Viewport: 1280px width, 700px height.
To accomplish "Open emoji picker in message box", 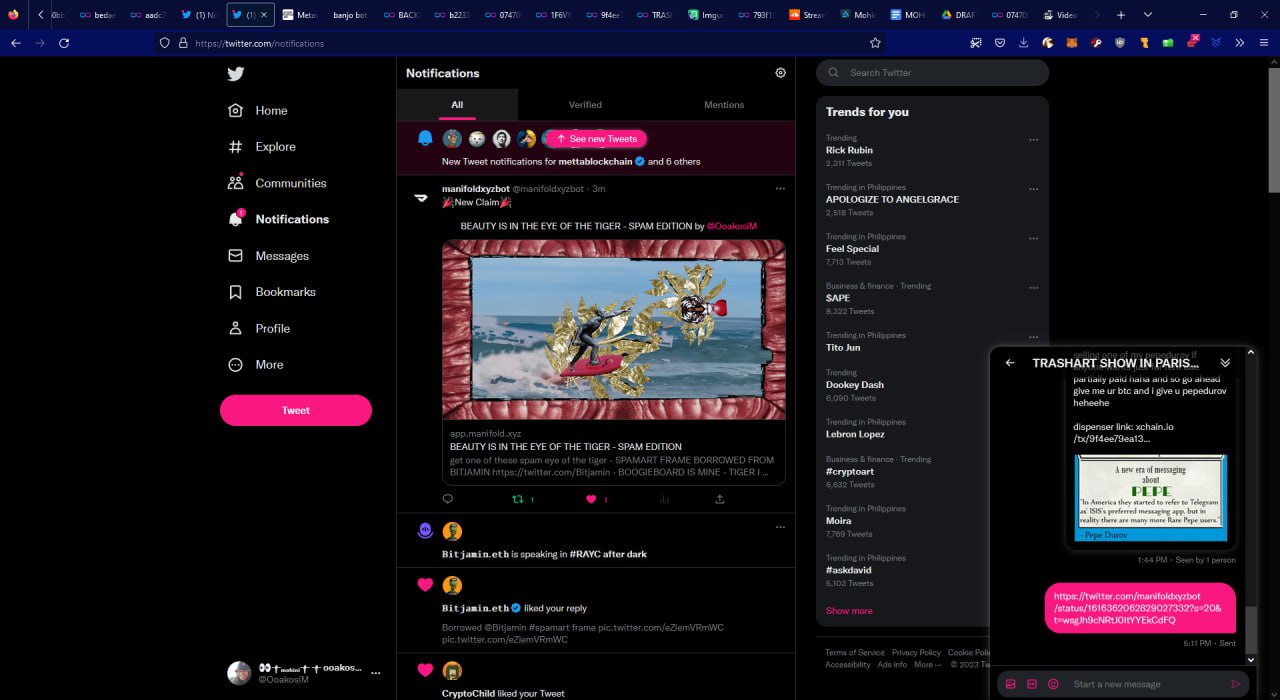I will tap(1053, 684).
